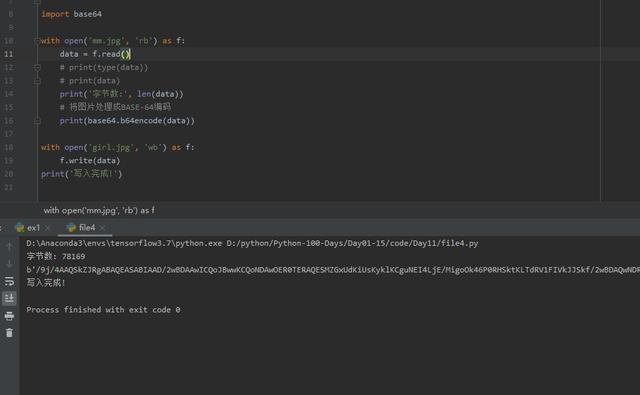This screenshot has height=395, width=640.
Task: Click the '写入完成!' console output line
Action: tap(46, 282)
